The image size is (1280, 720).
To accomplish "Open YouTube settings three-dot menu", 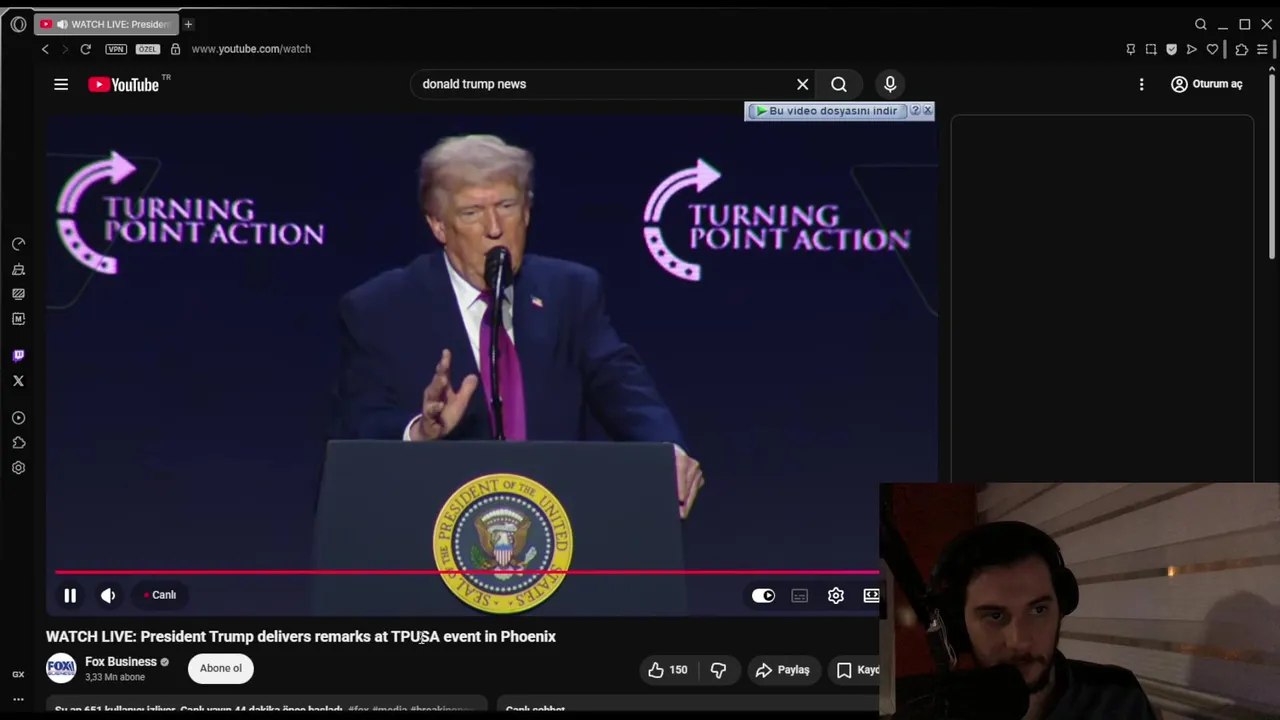I will (1141, 85).
